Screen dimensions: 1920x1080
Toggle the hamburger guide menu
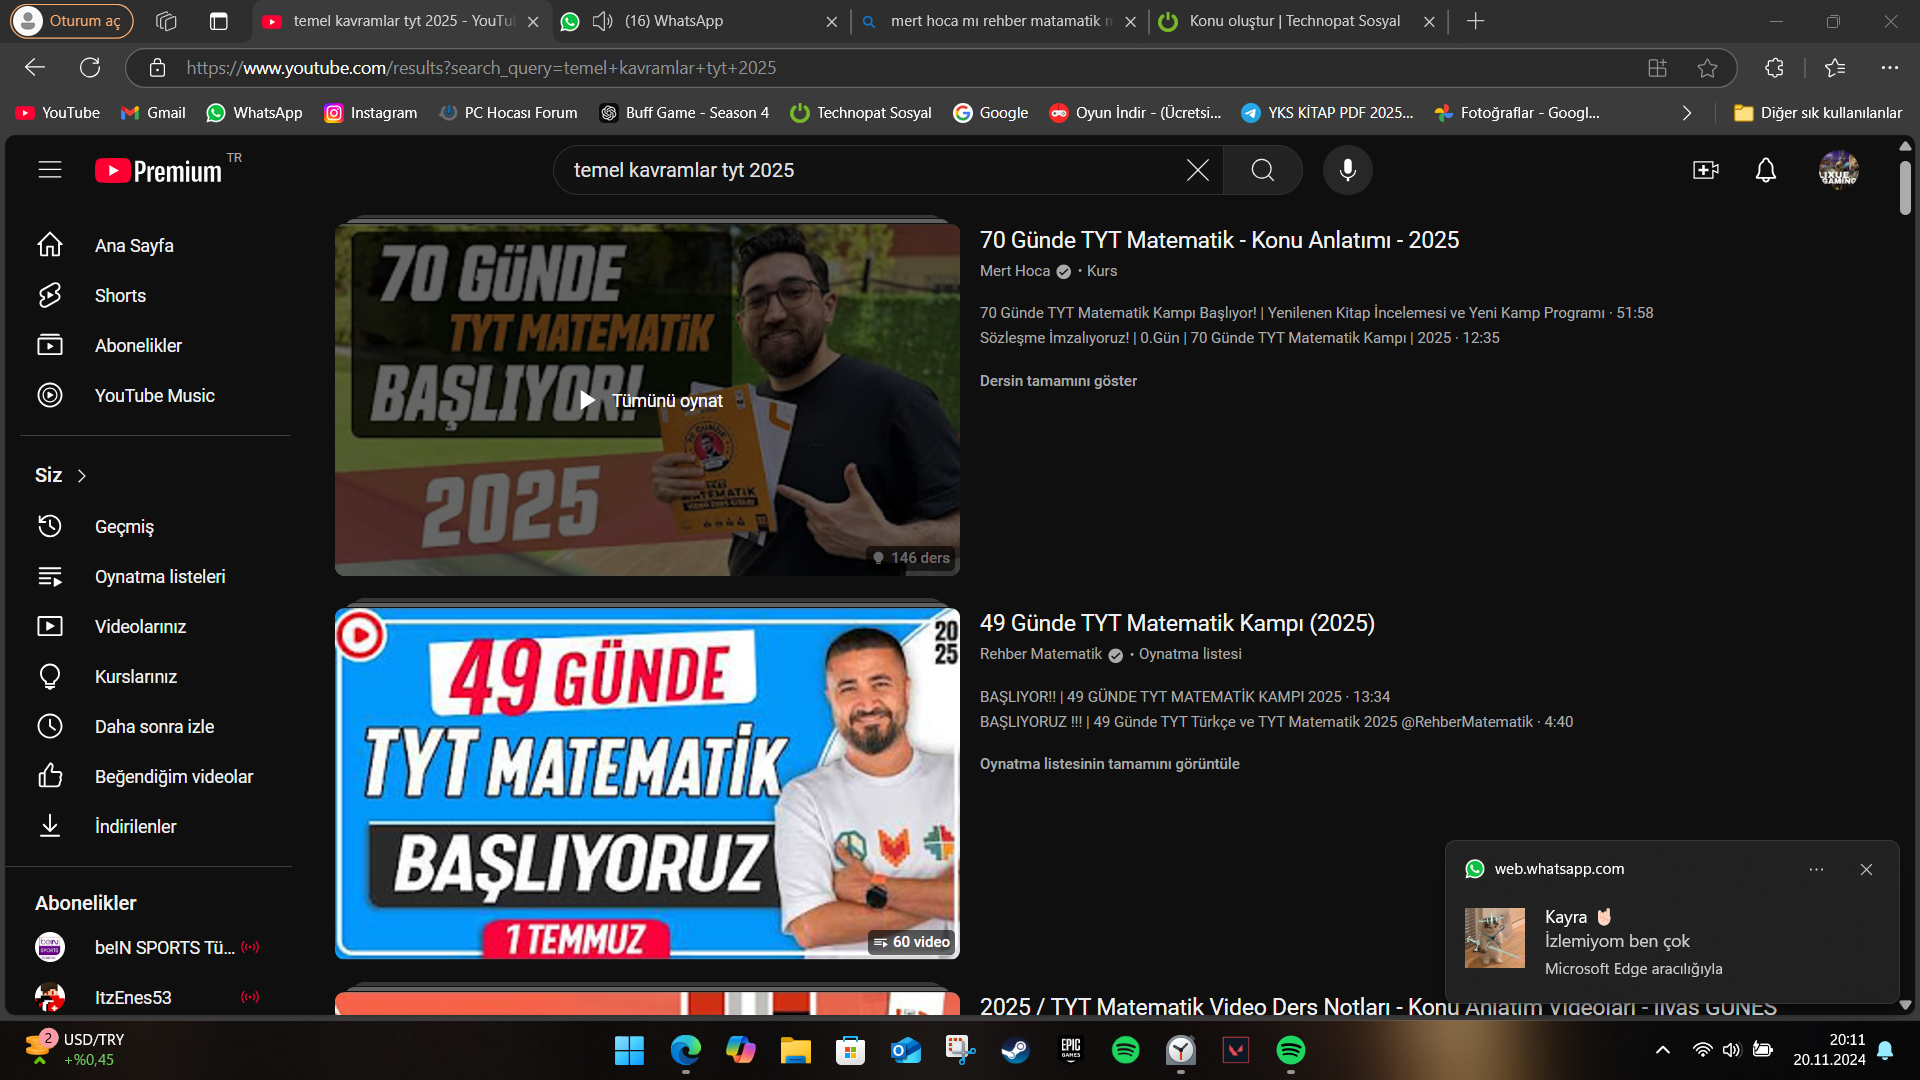50,170
